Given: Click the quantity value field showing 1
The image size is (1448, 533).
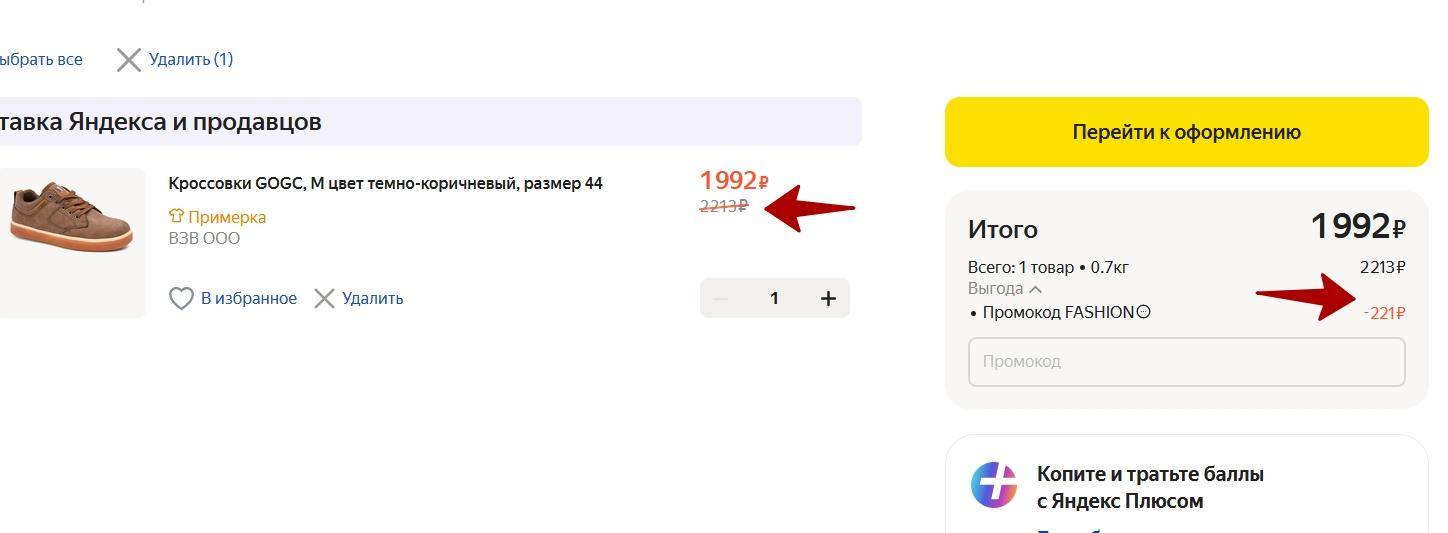Looking at the screenshot, I should click(774, 298).
